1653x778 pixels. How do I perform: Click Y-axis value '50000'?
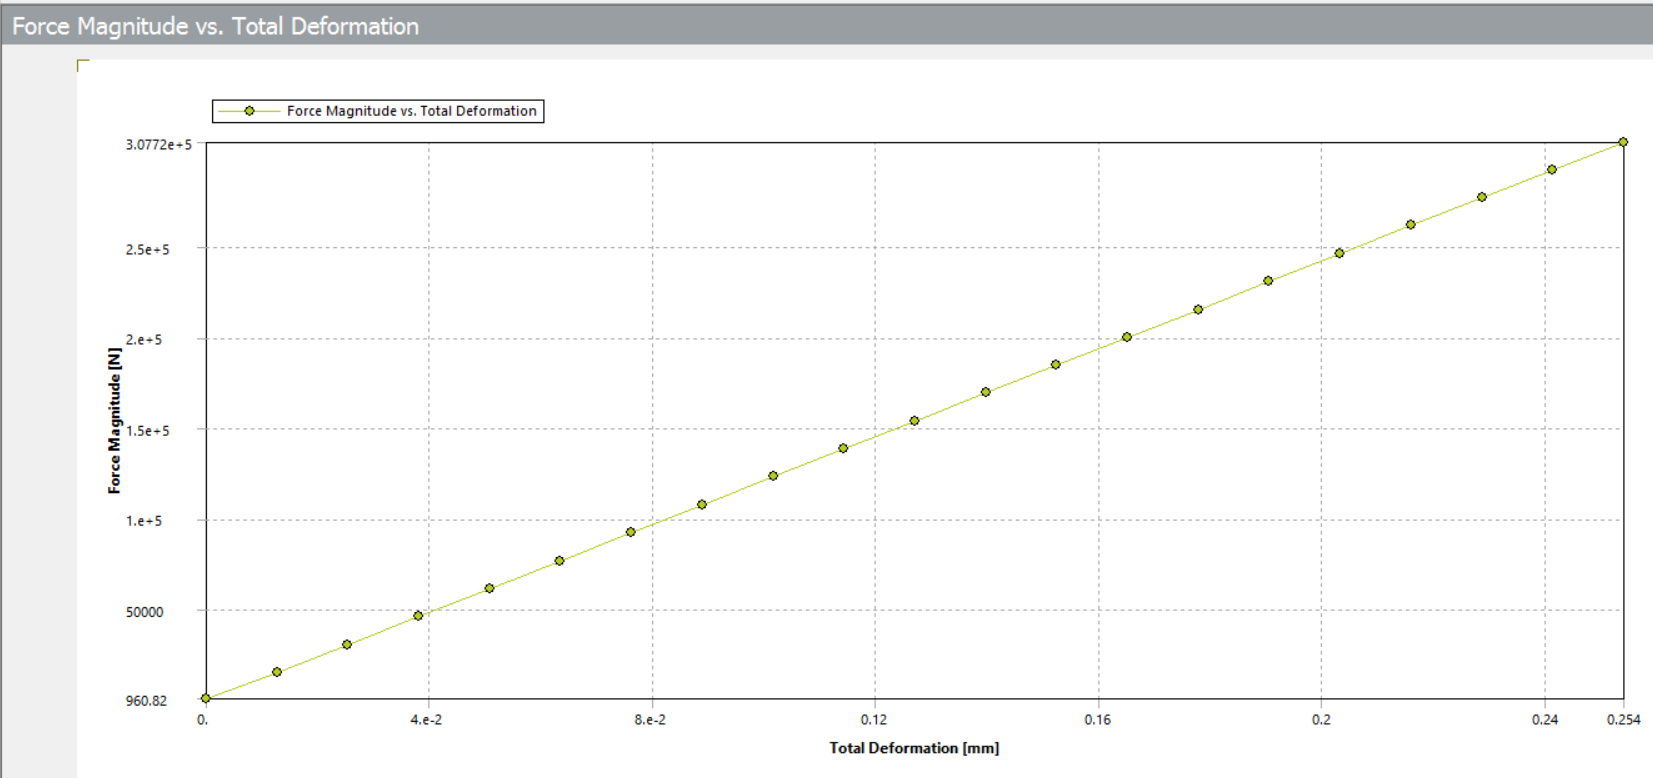click(144, 612)
